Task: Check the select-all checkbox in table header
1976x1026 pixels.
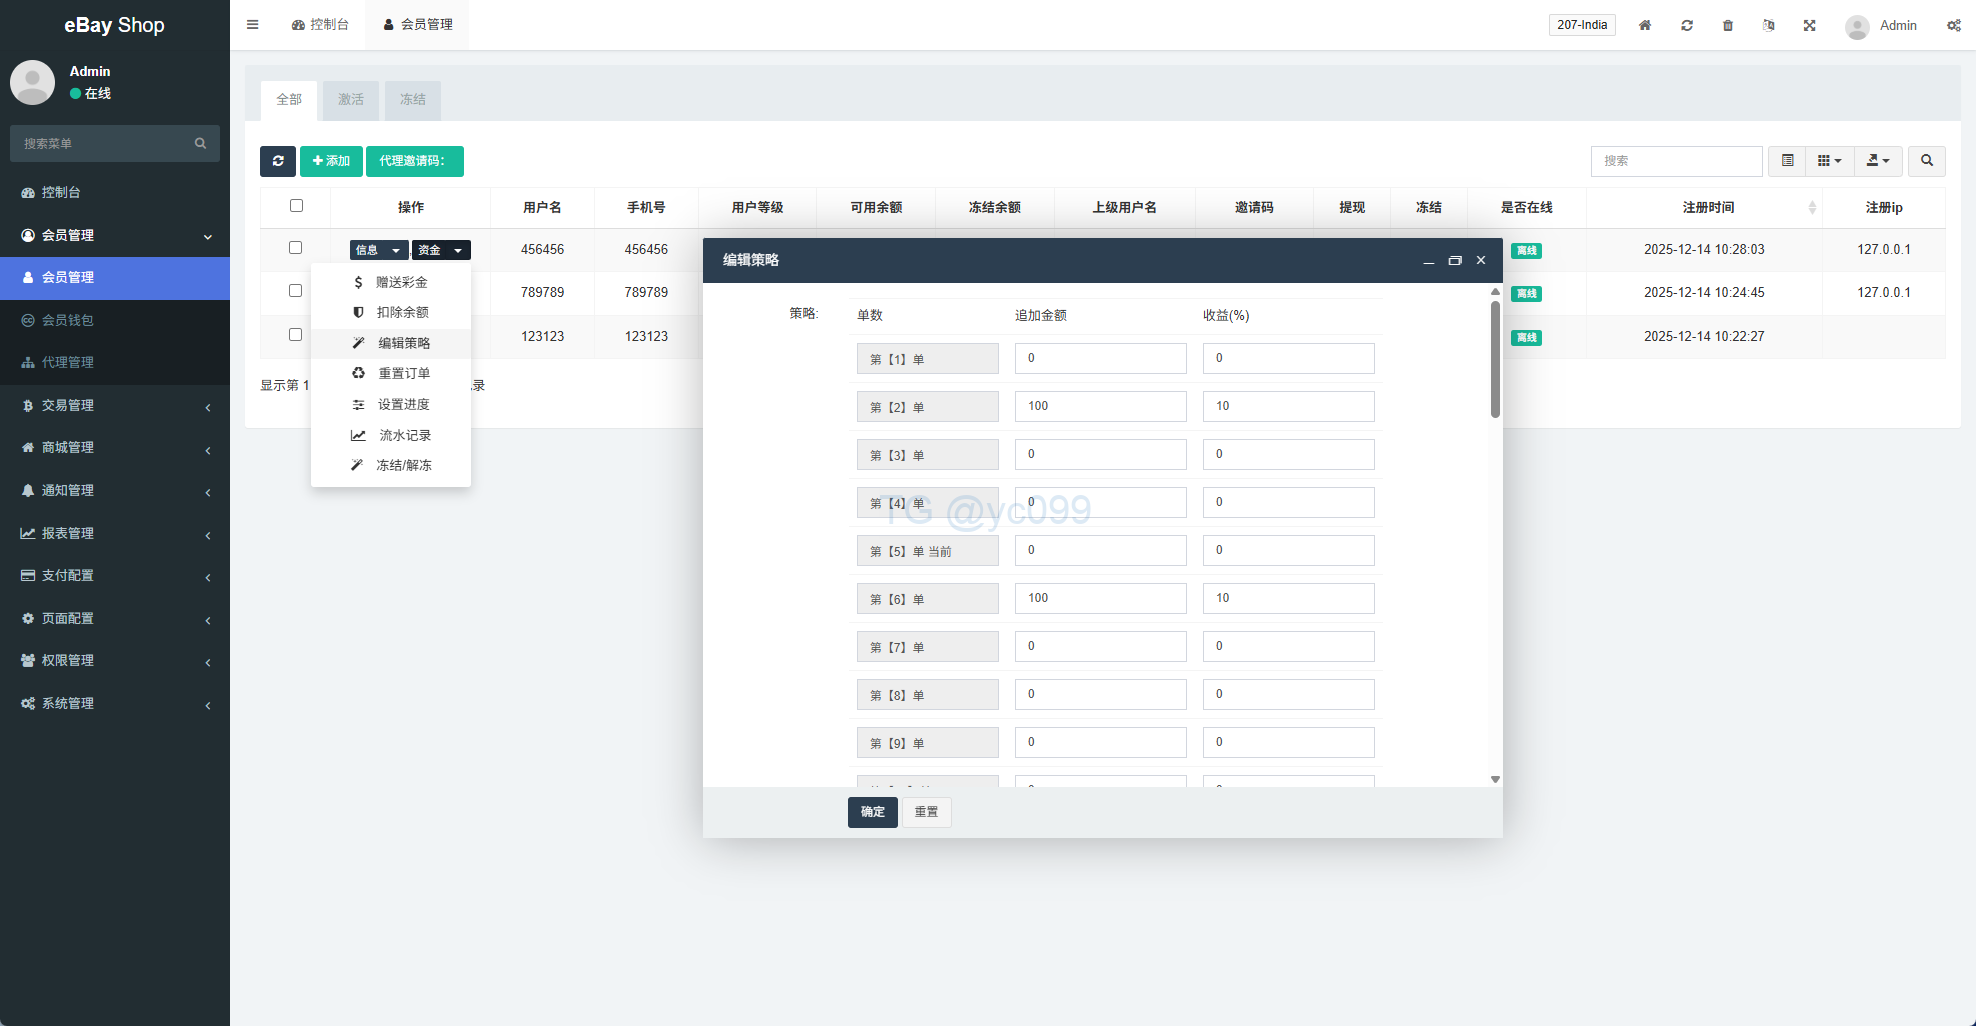Action: [296, 206]
